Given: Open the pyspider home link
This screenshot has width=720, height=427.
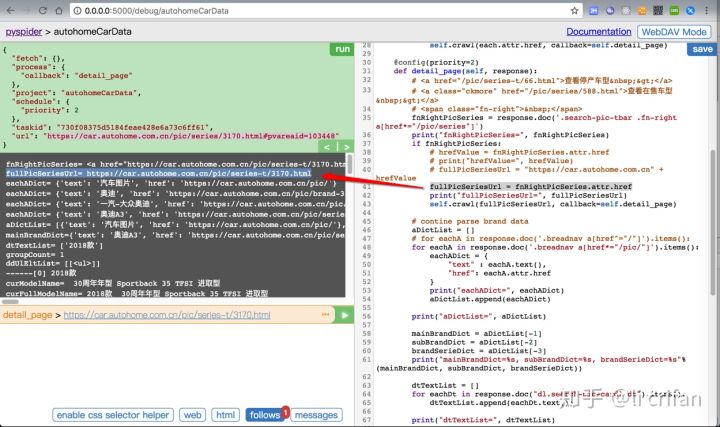Looking at the screenshot, I should [x=23, y=32].
